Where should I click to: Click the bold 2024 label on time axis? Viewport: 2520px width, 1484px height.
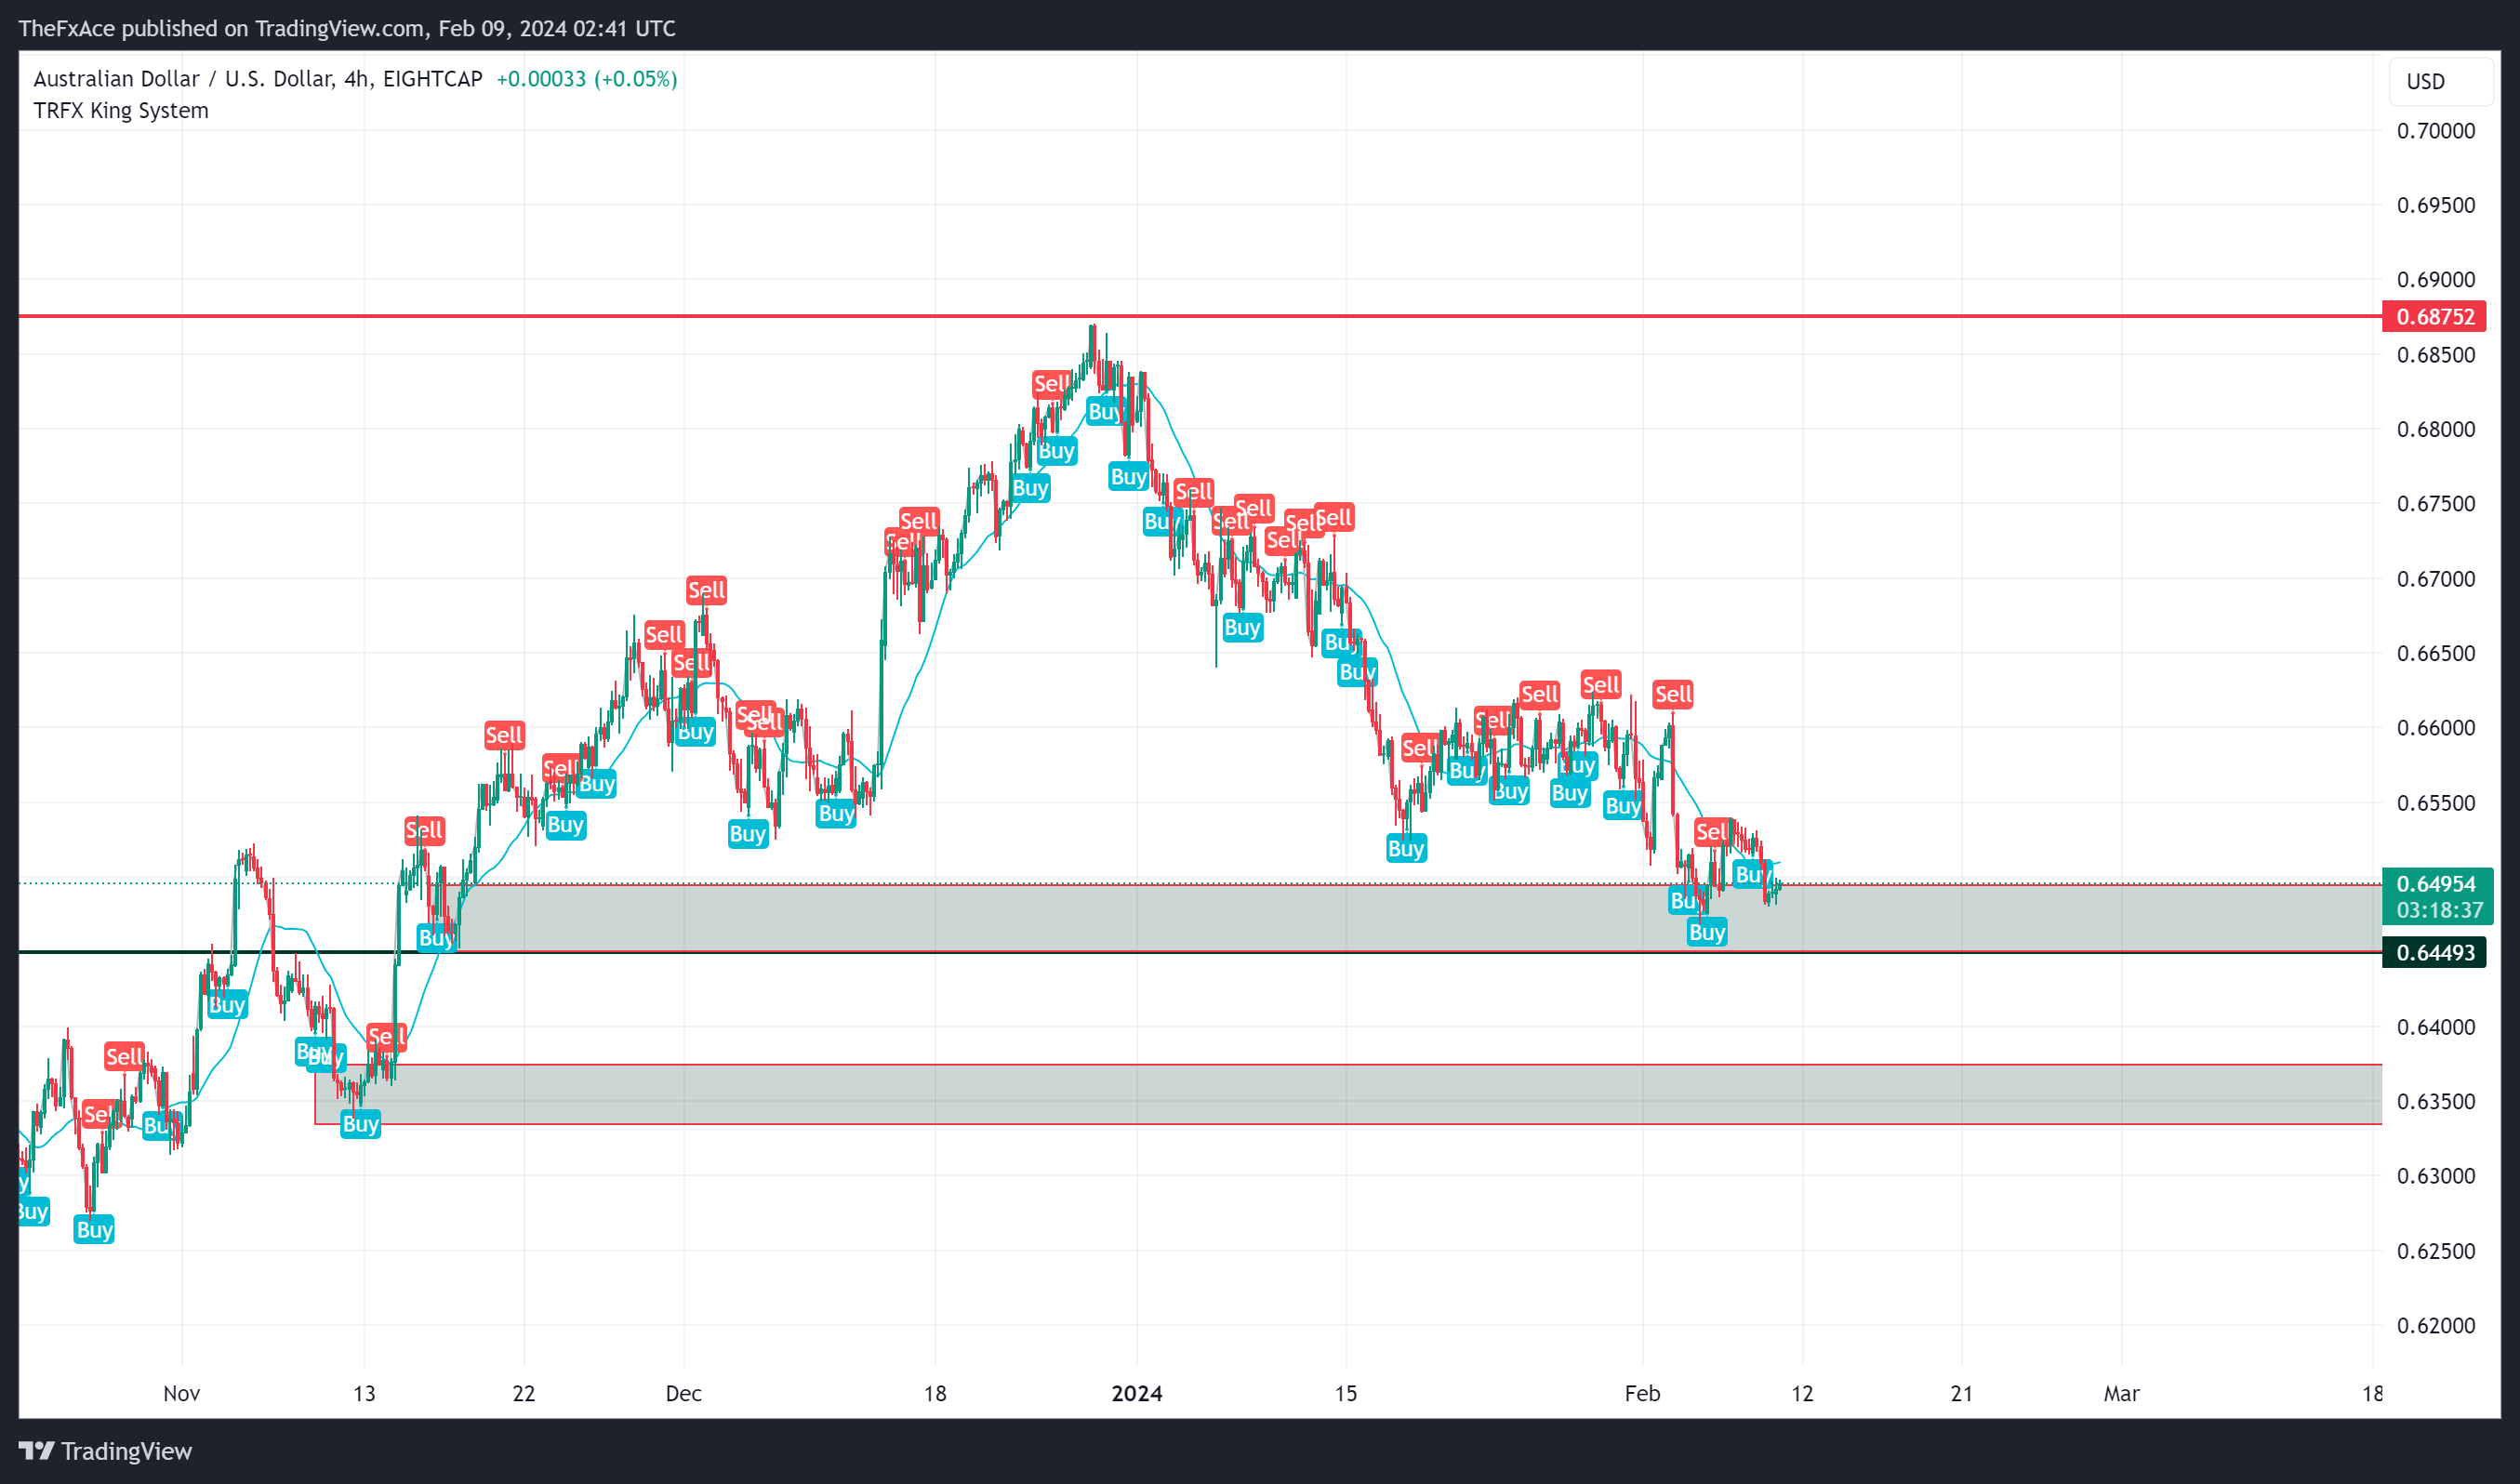pyautogui.click(x=1137, y=1393)
